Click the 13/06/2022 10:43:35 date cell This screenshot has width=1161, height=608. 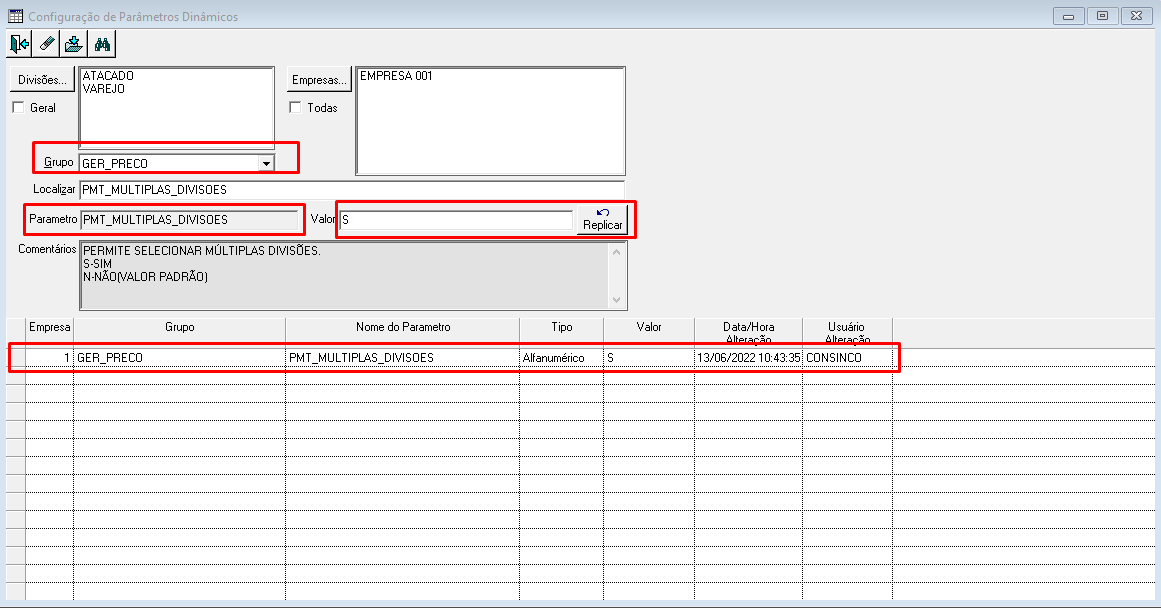pos(749,358)
